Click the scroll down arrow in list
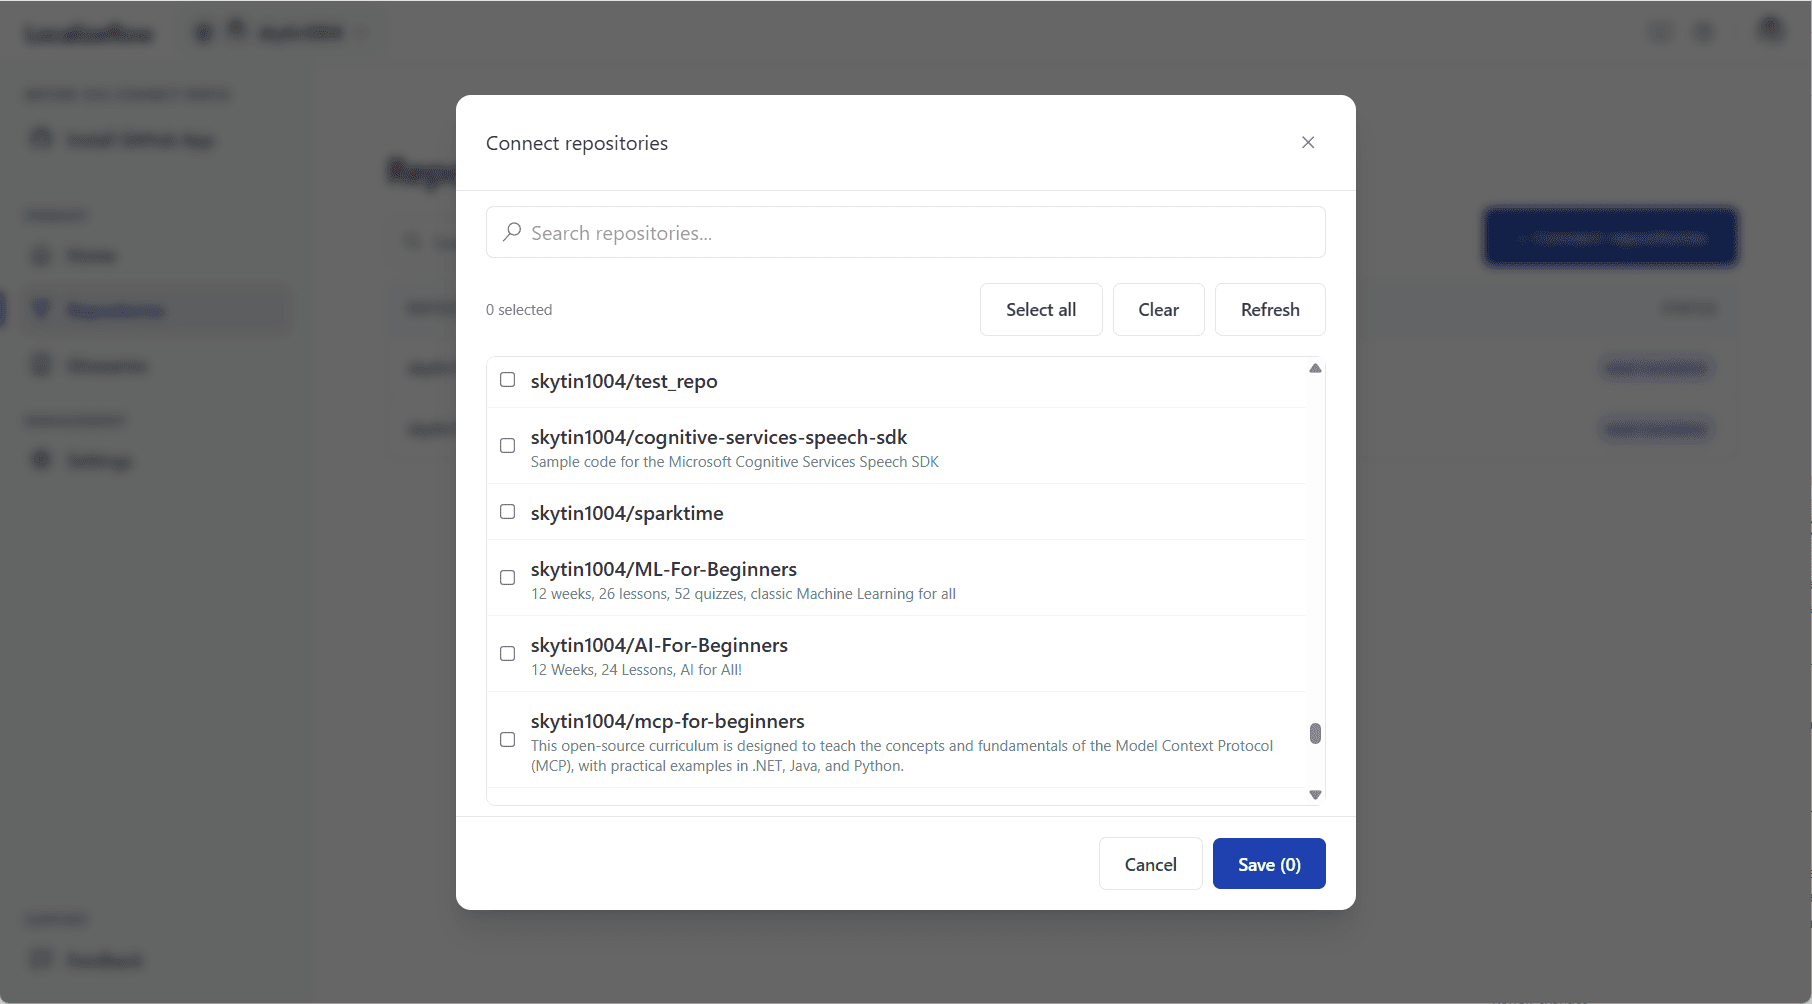 1315,795
